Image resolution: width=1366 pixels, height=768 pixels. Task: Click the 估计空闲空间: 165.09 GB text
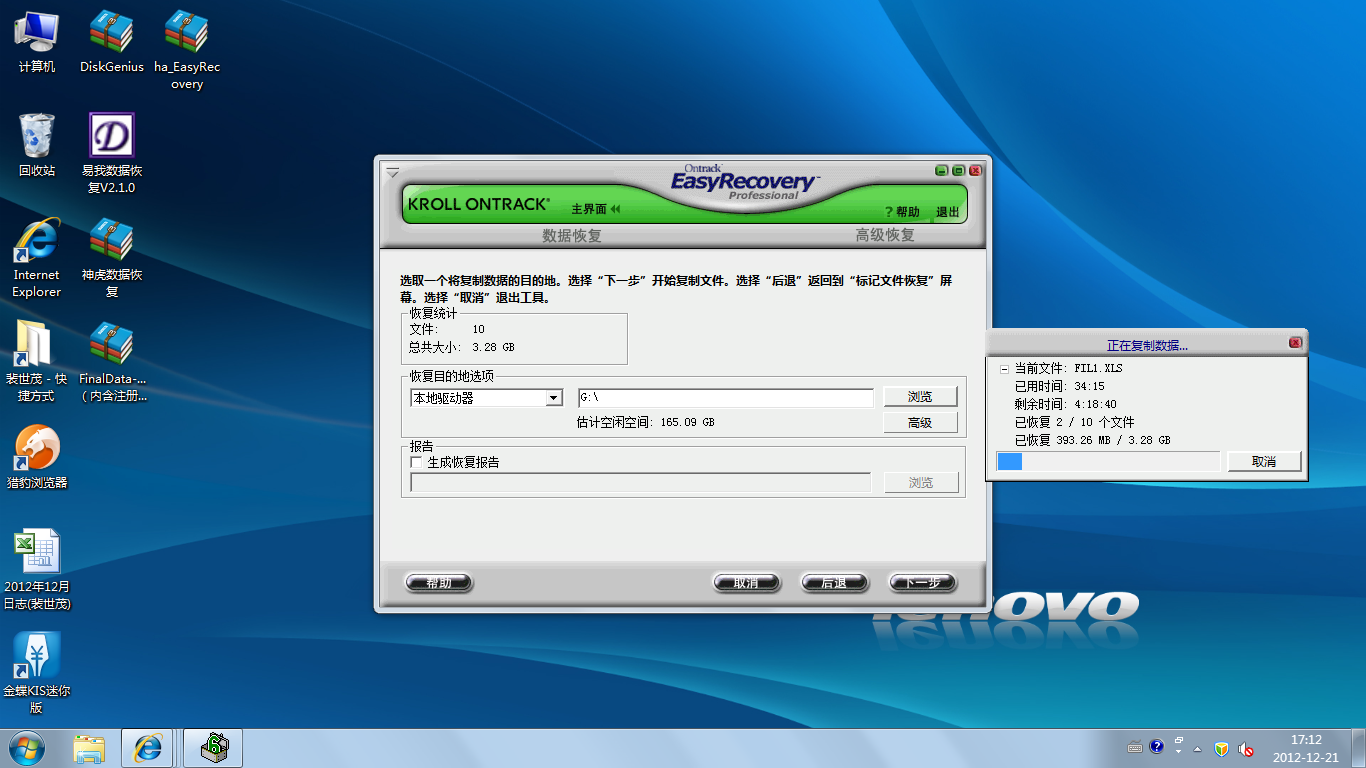pyautogui.click(x=645, y=422)
